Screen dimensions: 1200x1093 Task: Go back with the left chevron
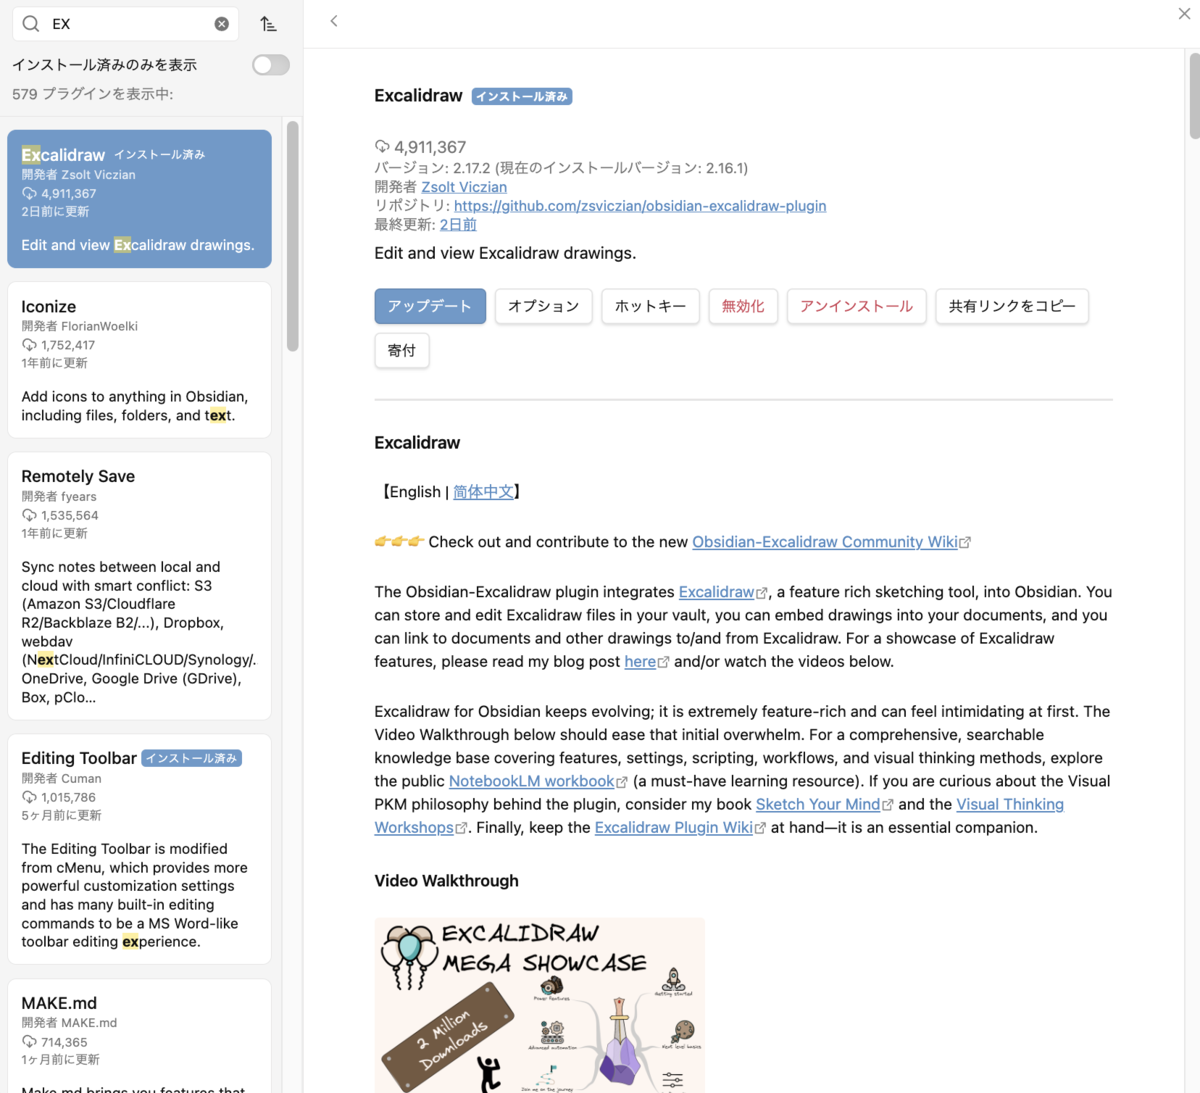coord(334,21)
